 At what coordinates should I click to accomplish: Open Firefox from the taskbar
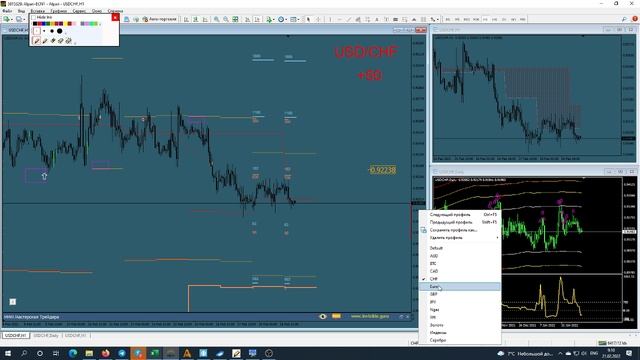[105, 353]
